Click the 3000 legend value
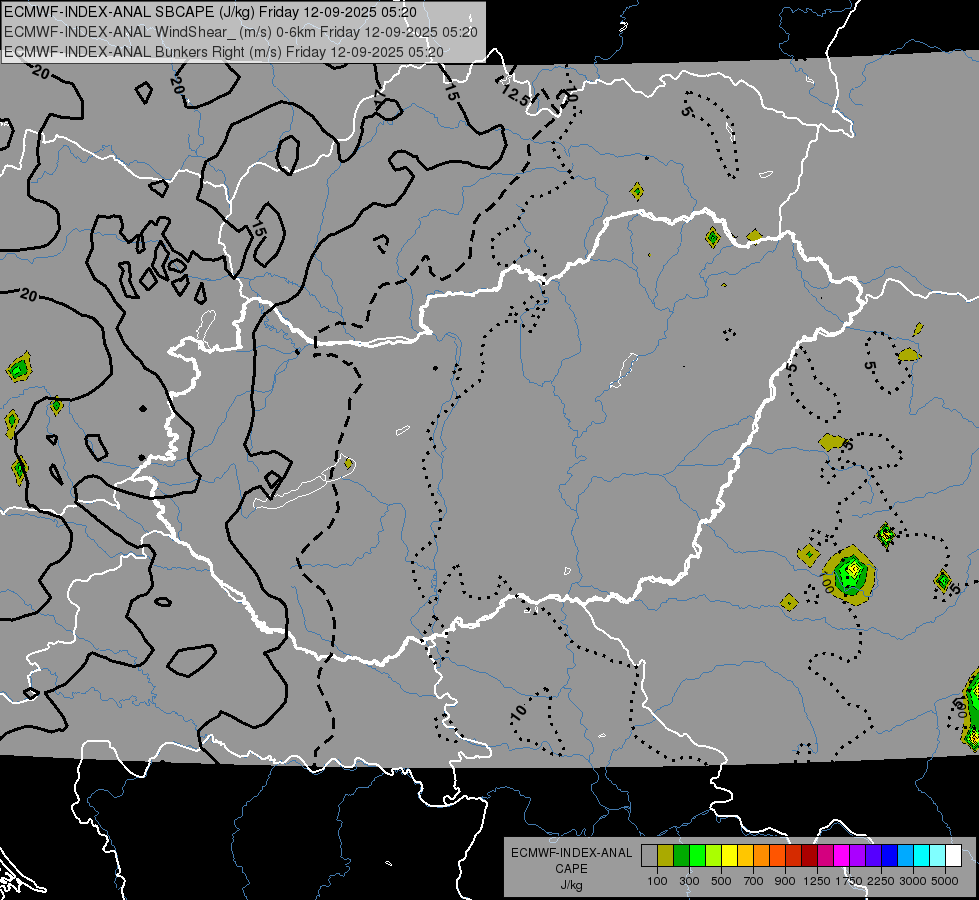Screen dimensions: 979x900 (x=913, y=881)
